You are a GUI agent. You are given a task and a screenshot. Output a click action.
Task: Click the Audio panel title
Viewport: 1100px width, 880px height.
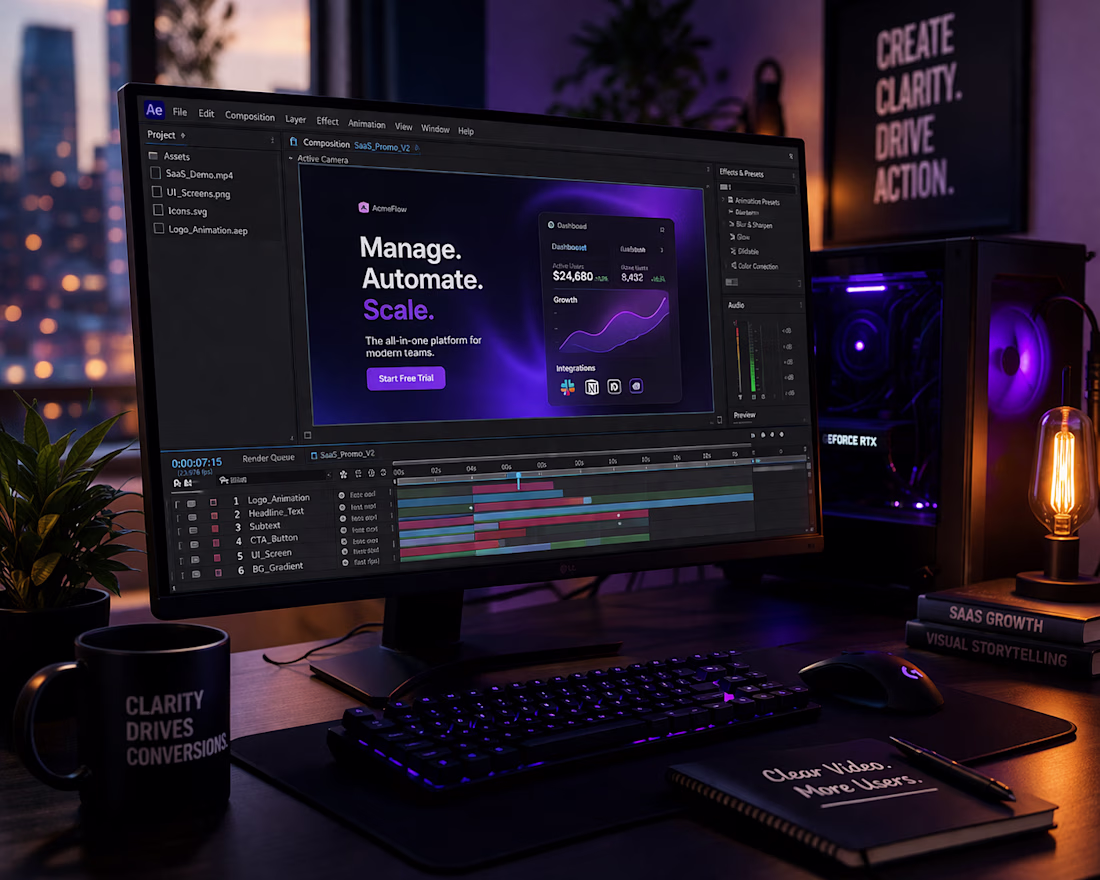click(x=736, y=305)
